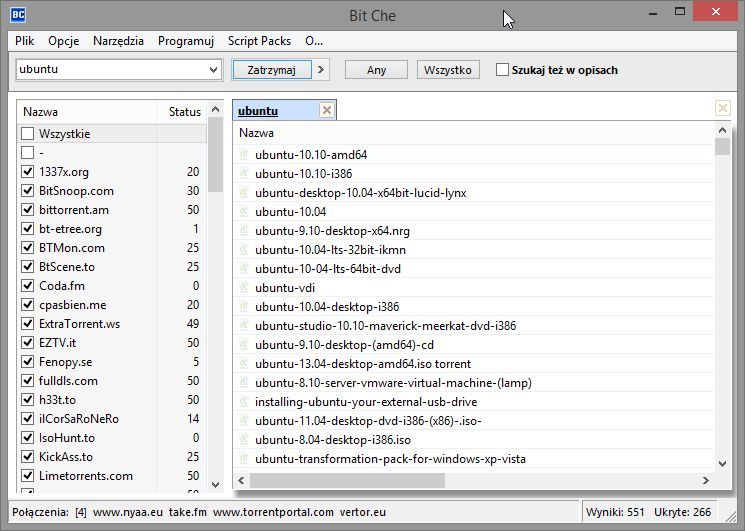Click the horizontal scrollbar thumb in results
The width and height of the screenshot is (745, 531).
[x=347, y=480]
